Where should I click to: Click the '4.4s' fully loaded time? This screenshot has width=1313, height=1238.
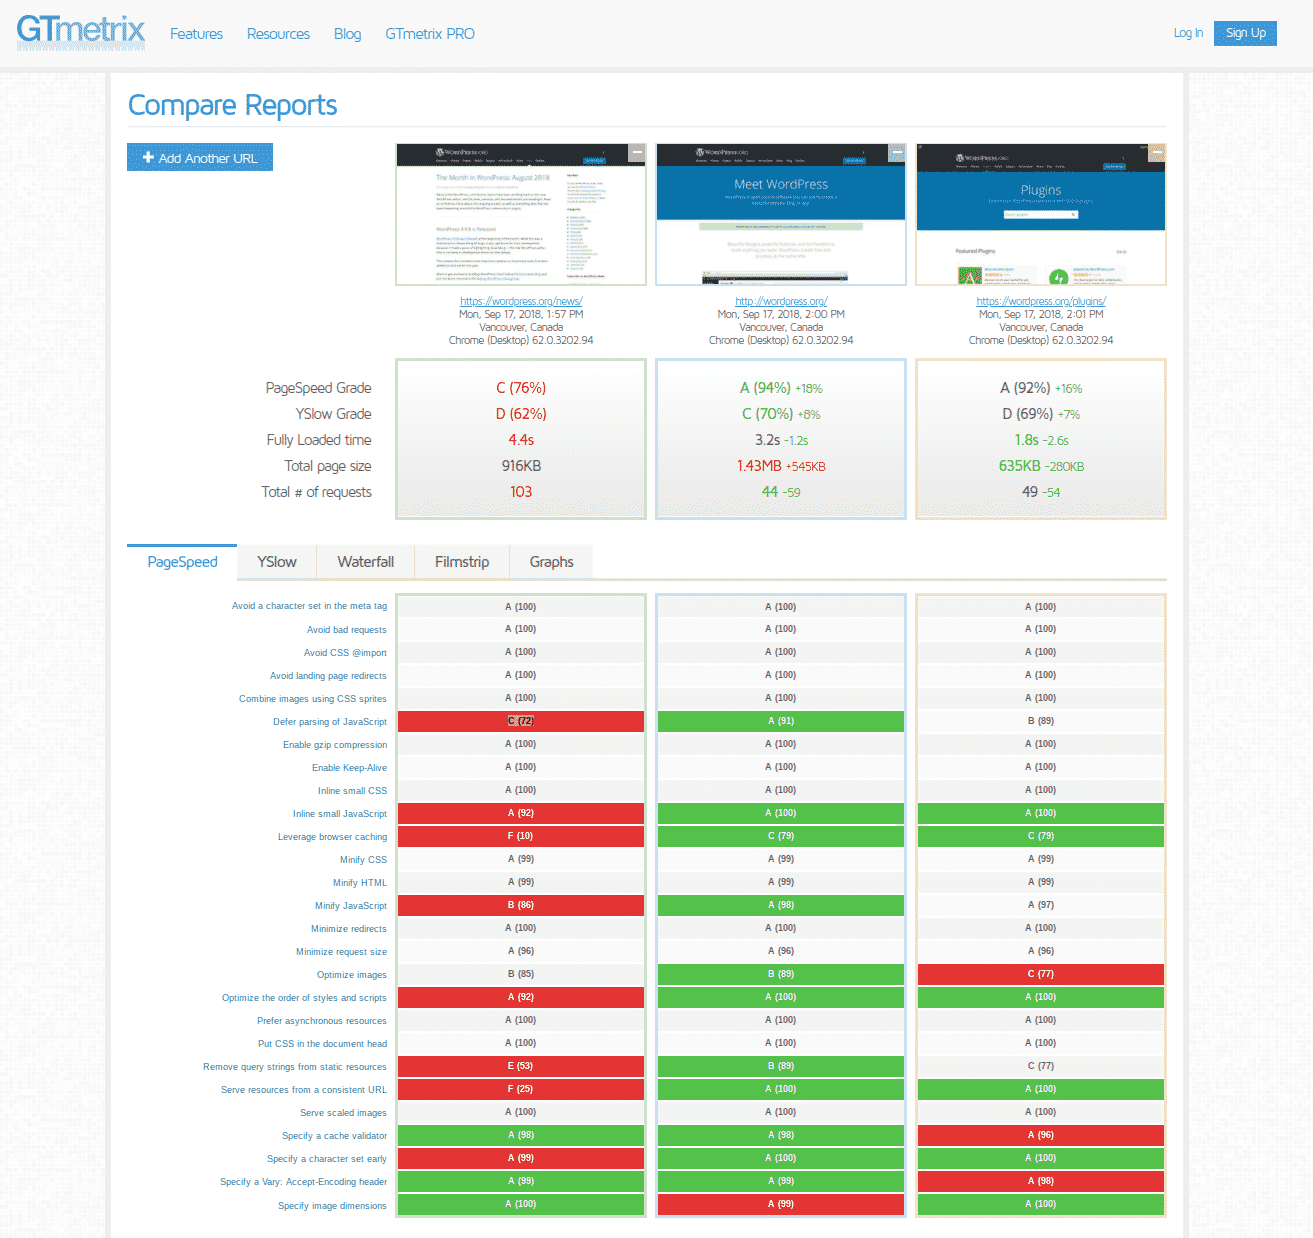point(521,440)
